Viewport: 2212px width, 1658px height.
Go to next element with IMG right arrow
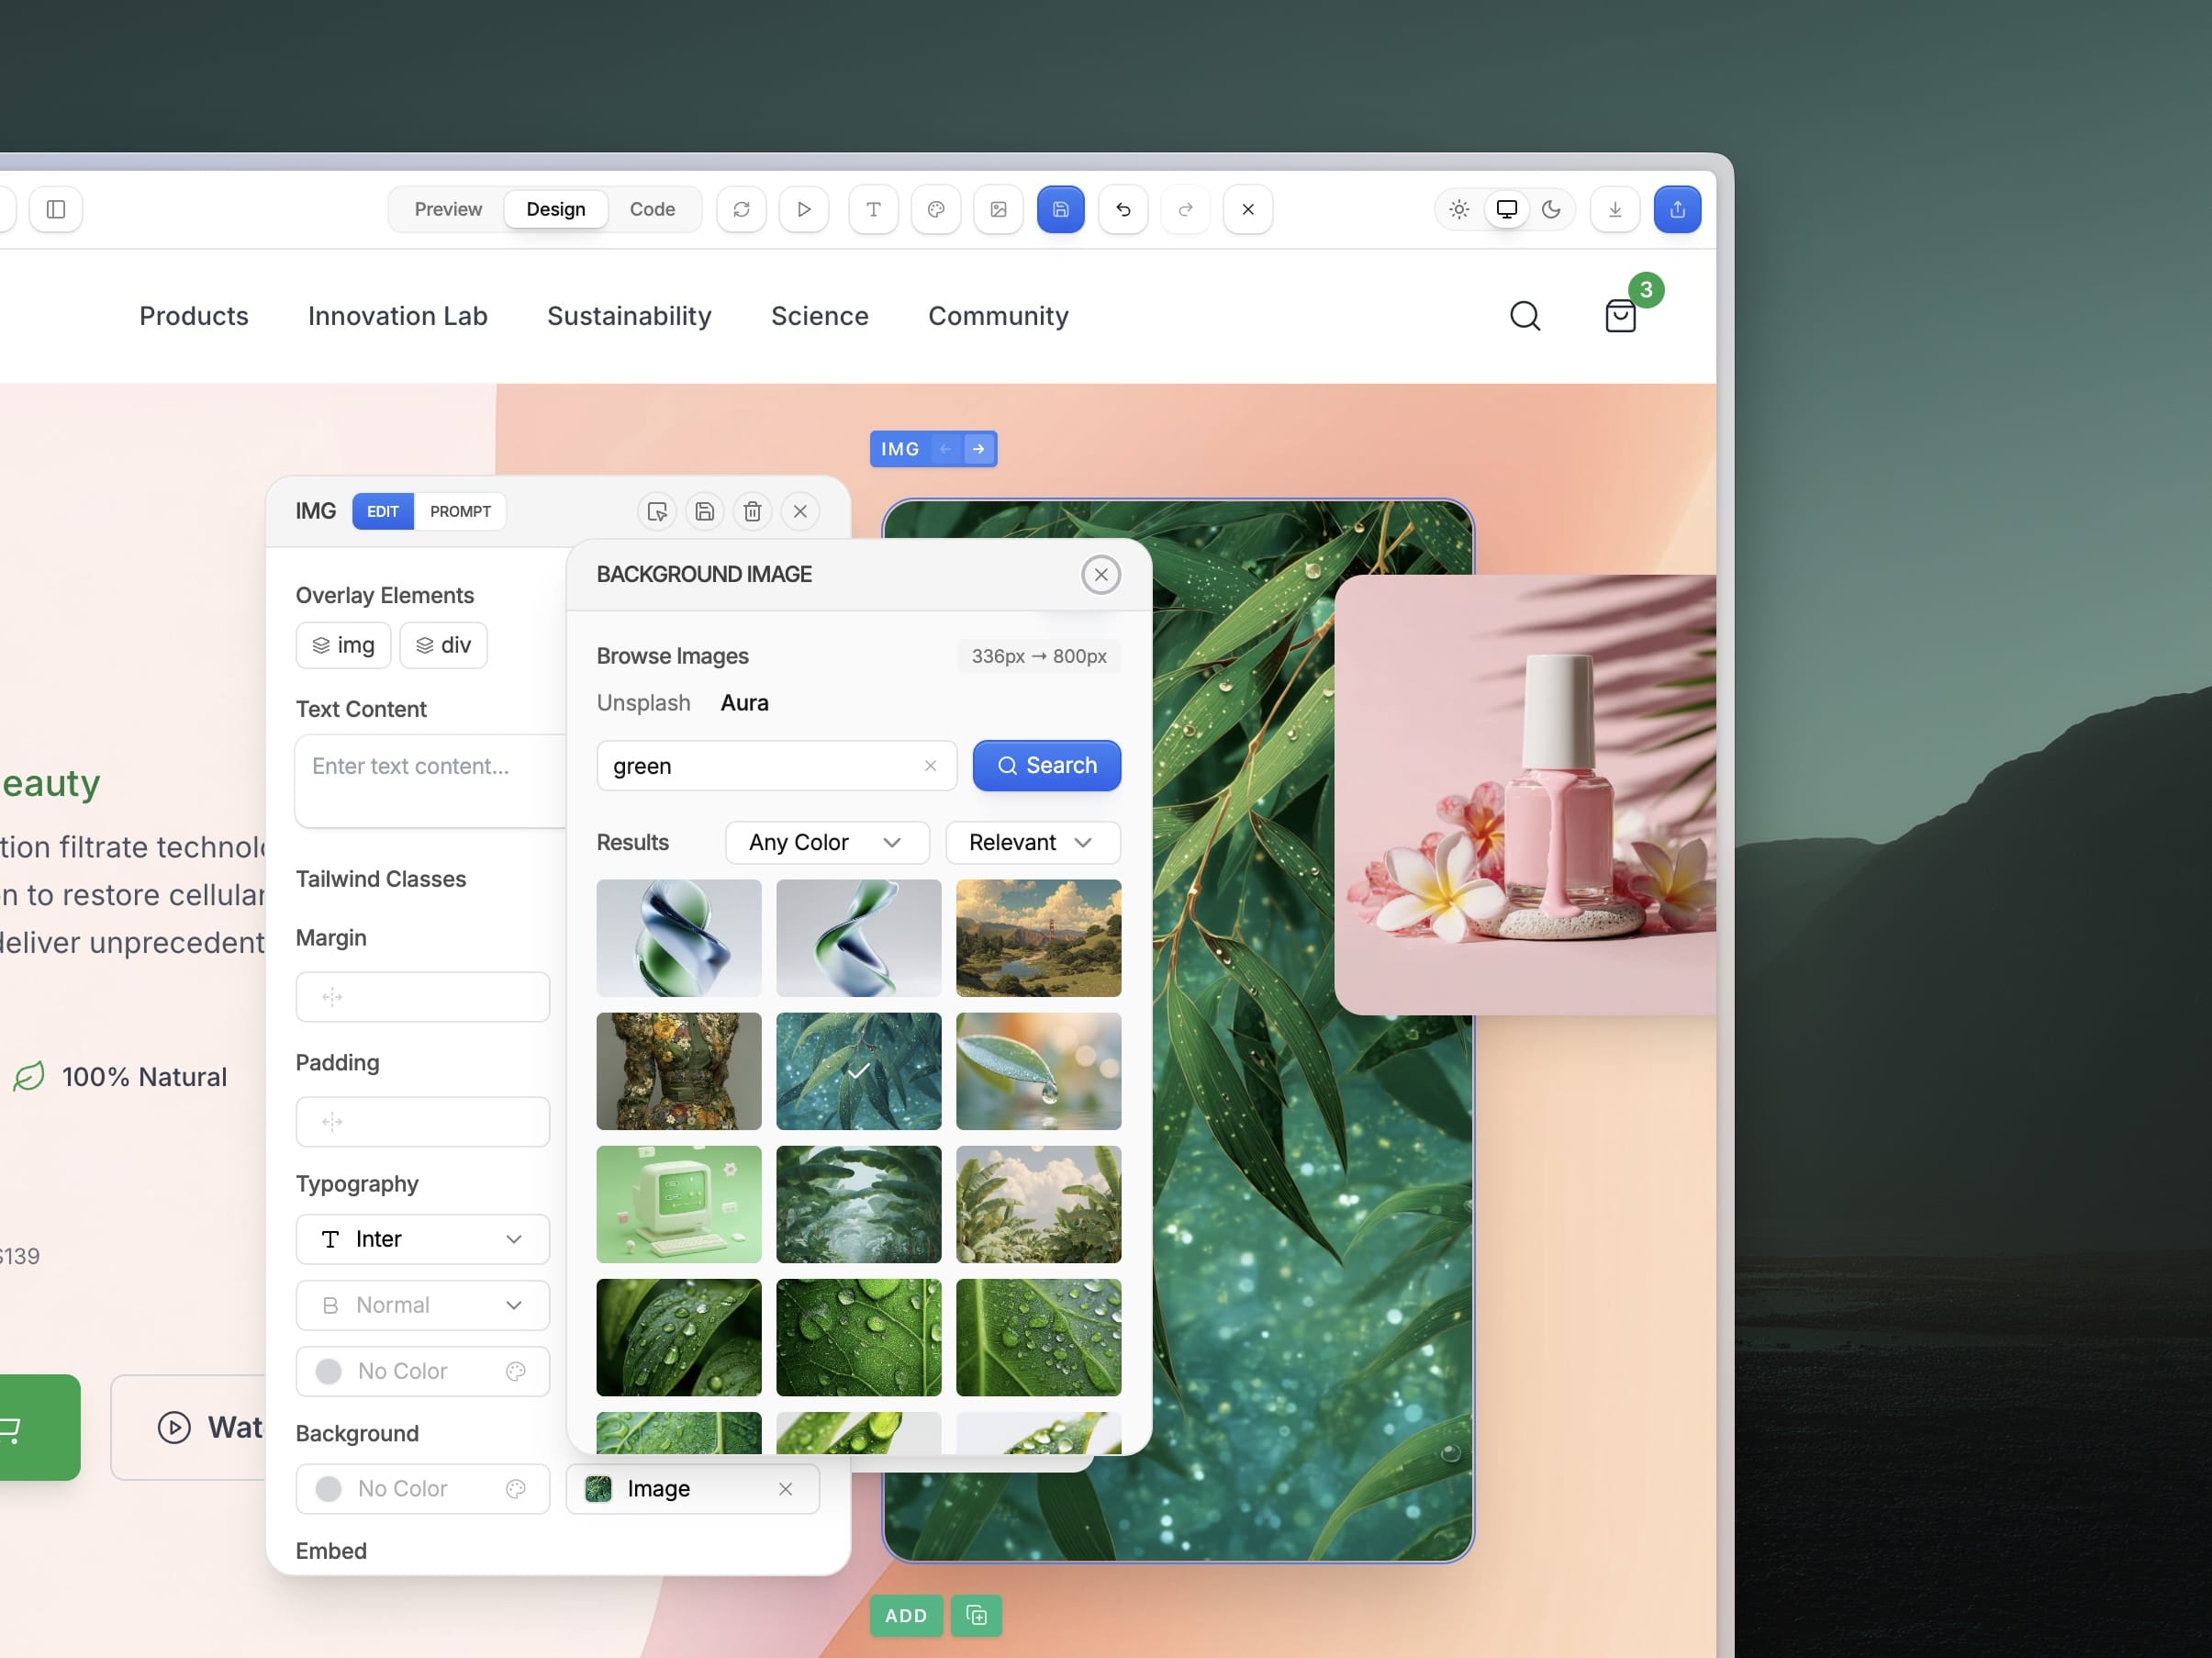(x=979, y=449)
